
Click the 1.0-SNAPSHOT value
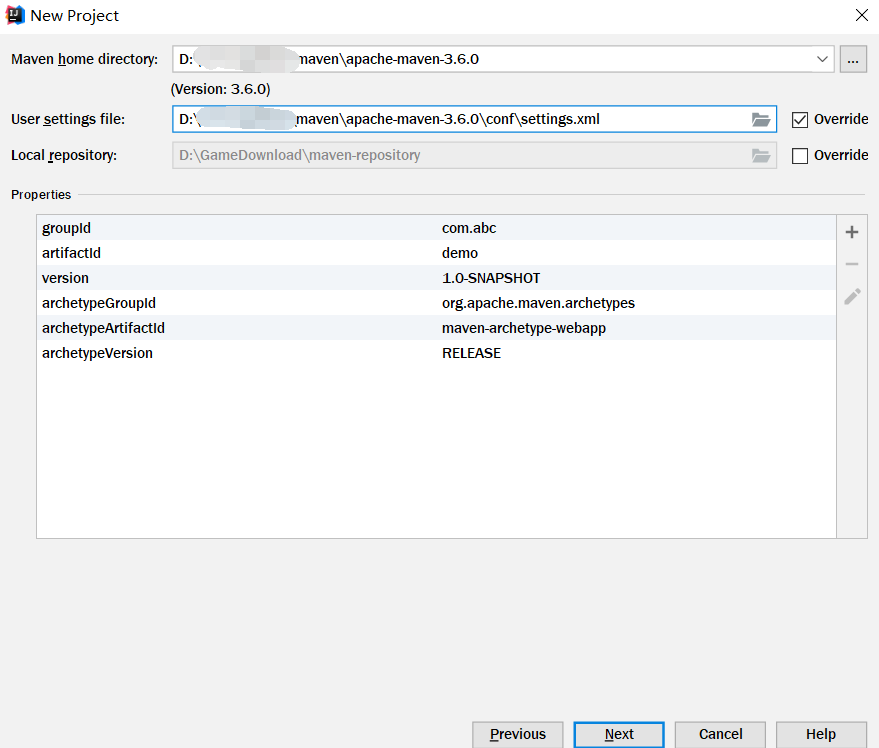pyautogui.click(x=491, y=278)
